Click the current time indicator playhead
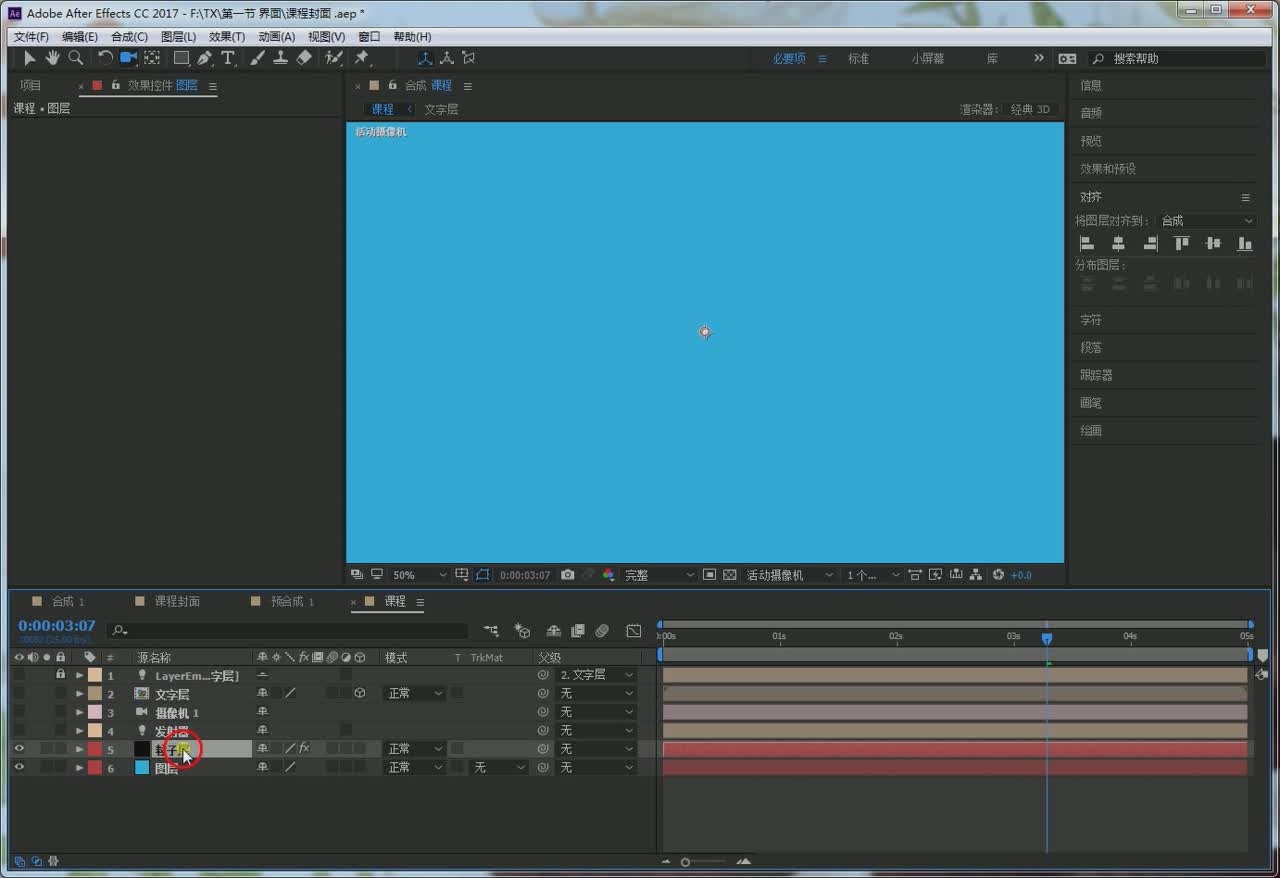 (x=1047, y=638)
